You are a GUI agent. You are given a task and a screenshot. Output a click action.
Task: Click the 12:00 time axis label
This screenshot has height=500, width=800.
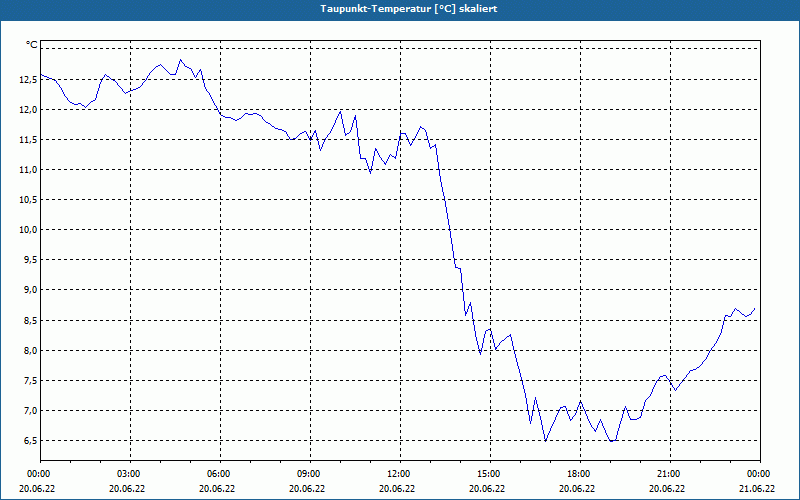click(x=397, y=474)
